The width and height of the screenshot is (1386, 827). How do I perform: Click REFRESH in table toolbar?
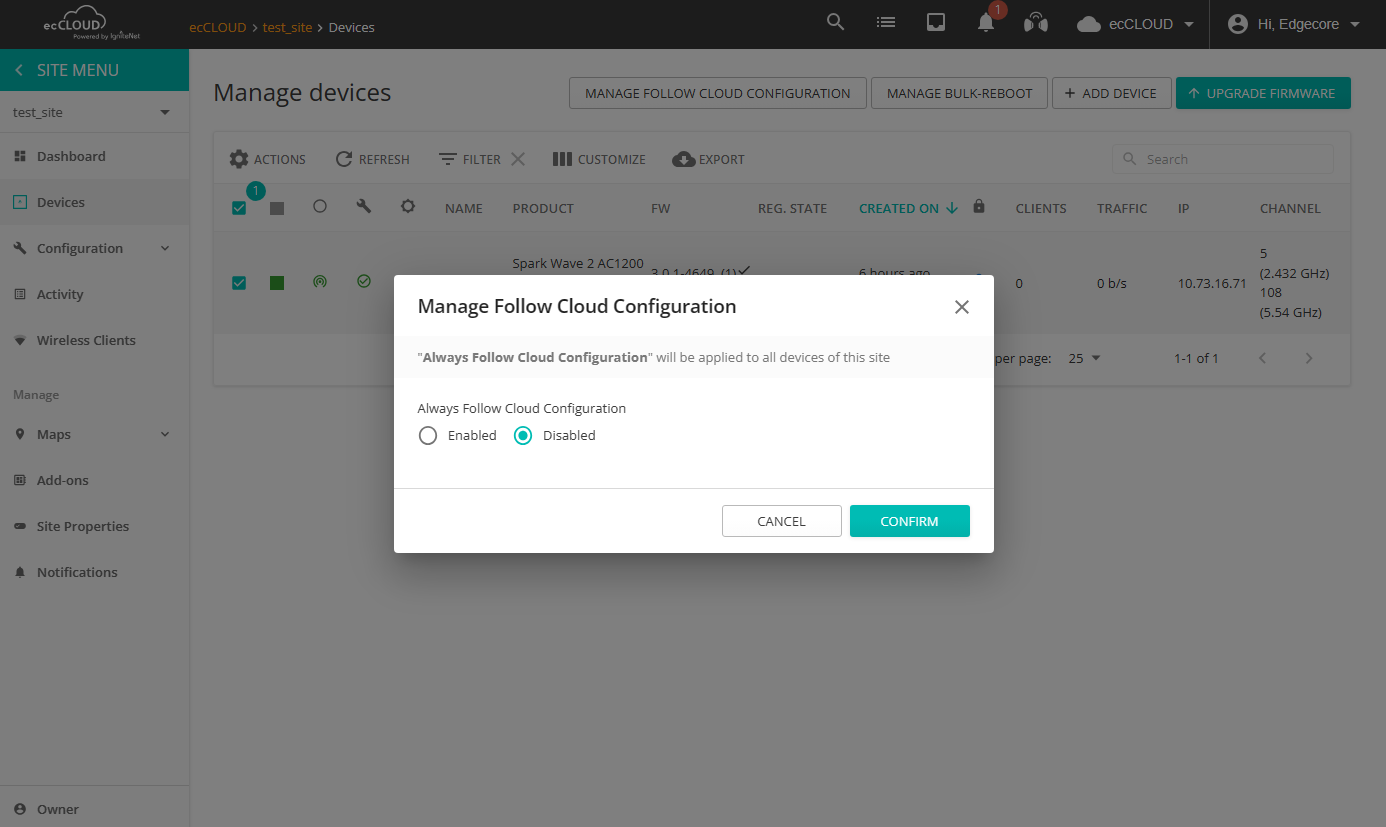point(372,159)
